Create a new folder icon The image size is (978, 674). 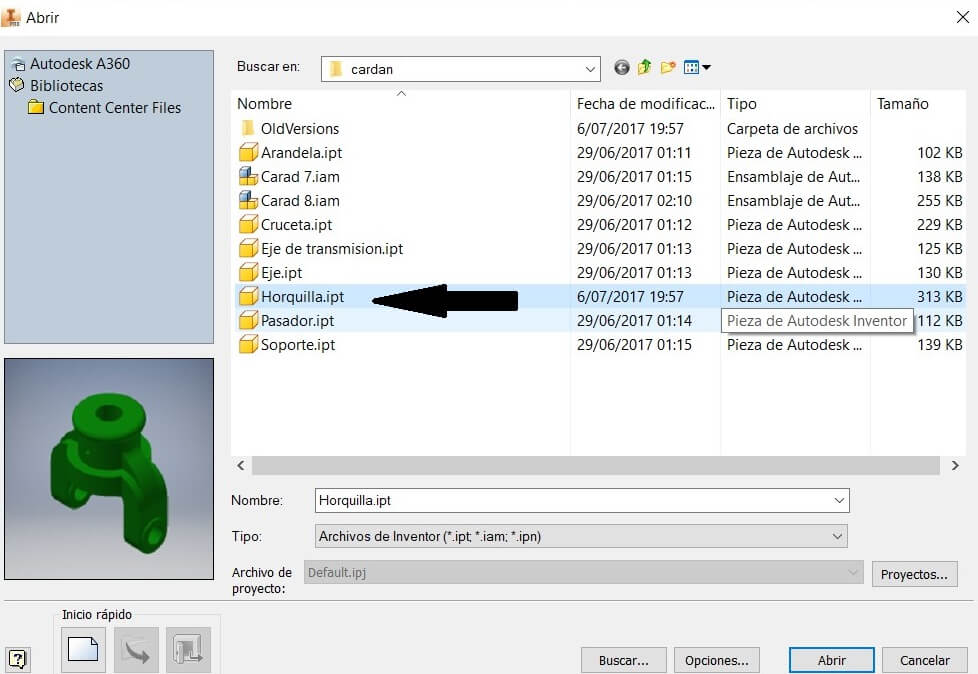point(668,67)
